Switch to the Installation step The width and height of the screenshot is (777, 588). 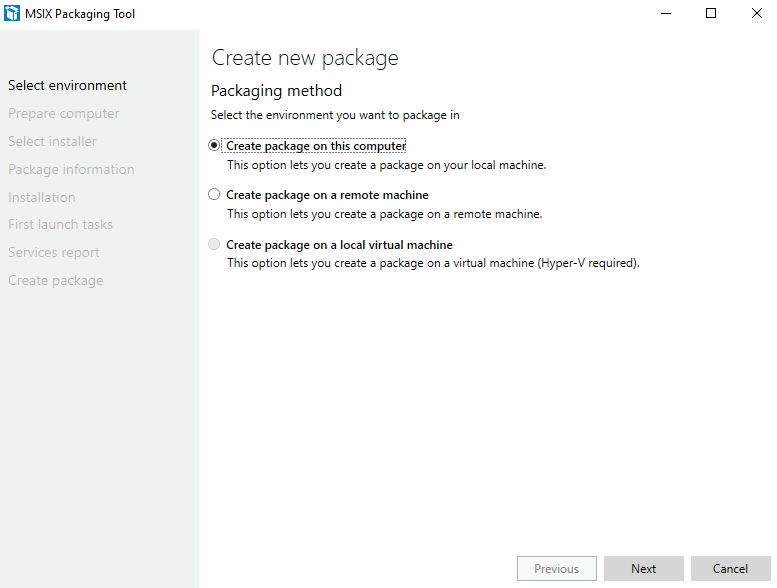[x=42, y=197]
